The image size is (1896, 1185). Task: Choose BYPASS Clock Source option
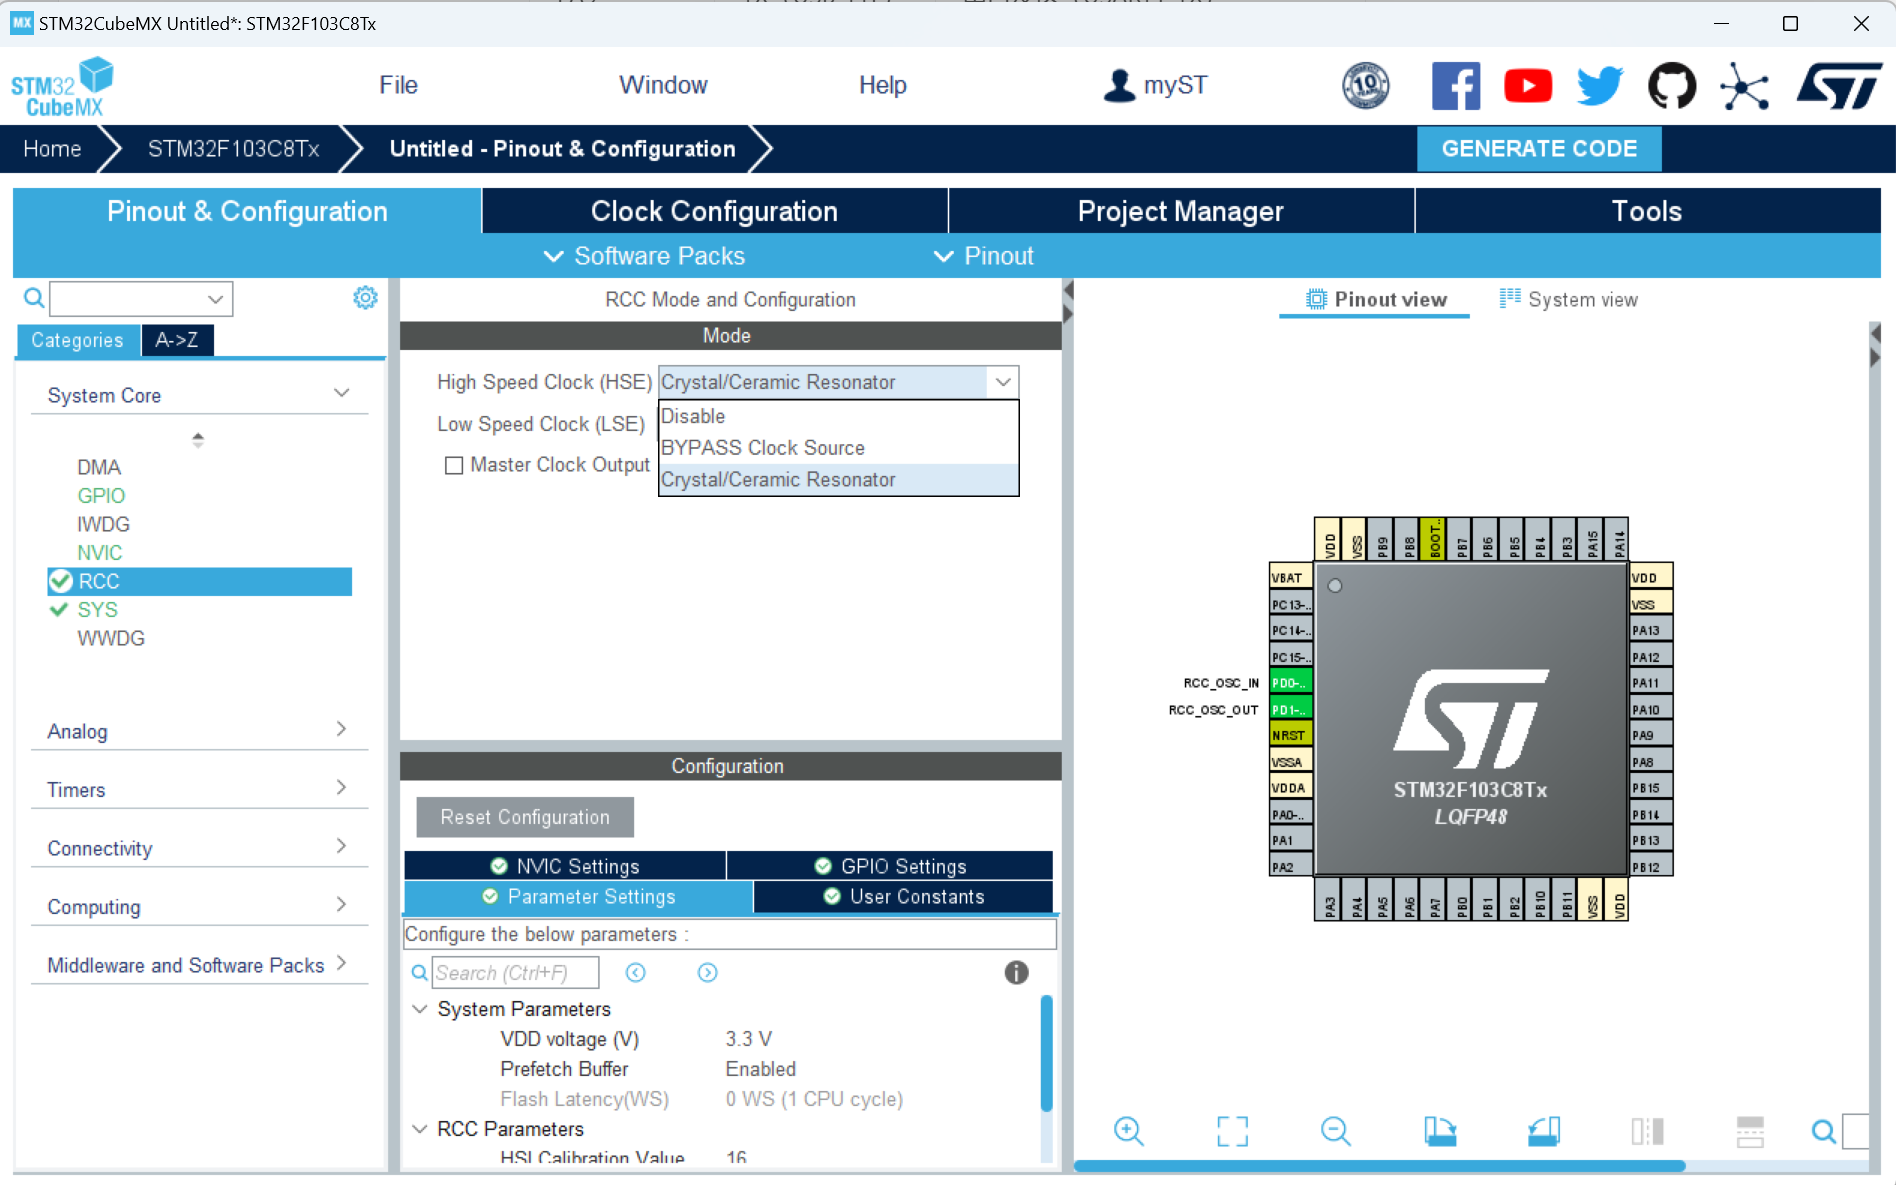839,448
